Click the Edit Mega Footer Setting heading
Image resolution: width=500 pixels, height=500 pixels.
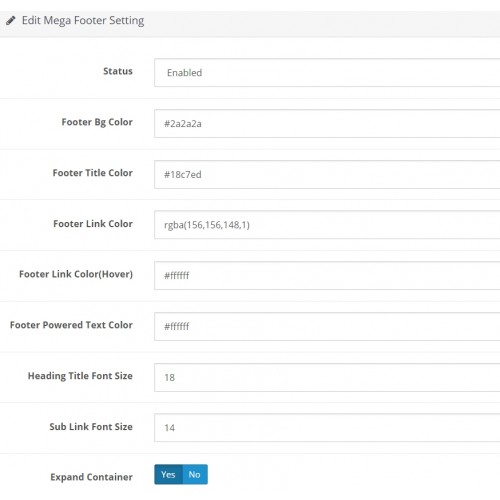pyautogui.click(x=83, y=21)
